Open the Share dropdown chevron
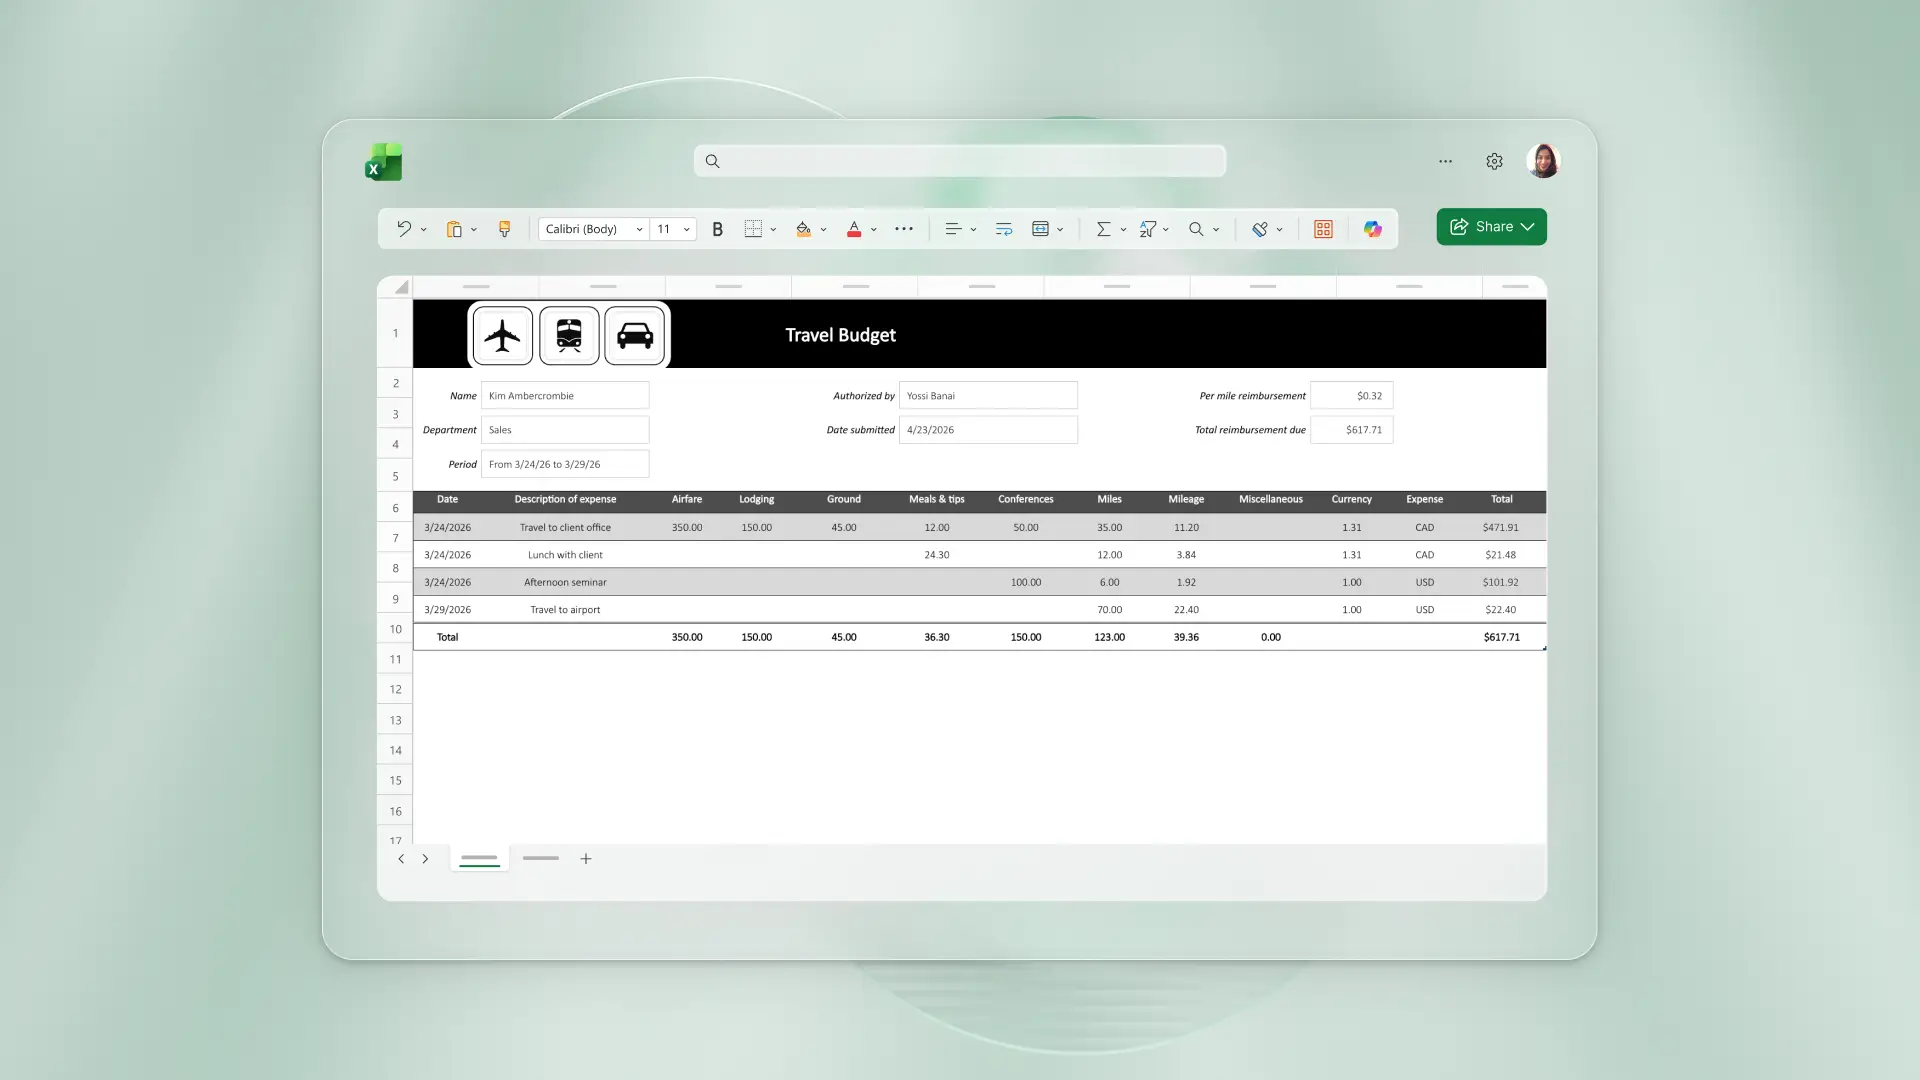 click(1528, 226)
